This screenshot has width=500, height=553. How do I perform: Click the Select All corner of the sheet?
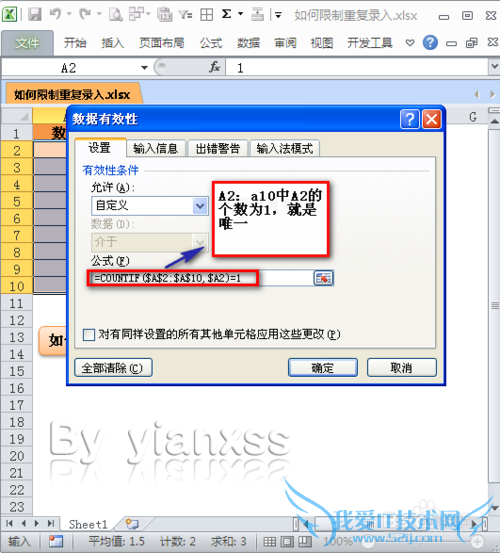click(17, 116)
